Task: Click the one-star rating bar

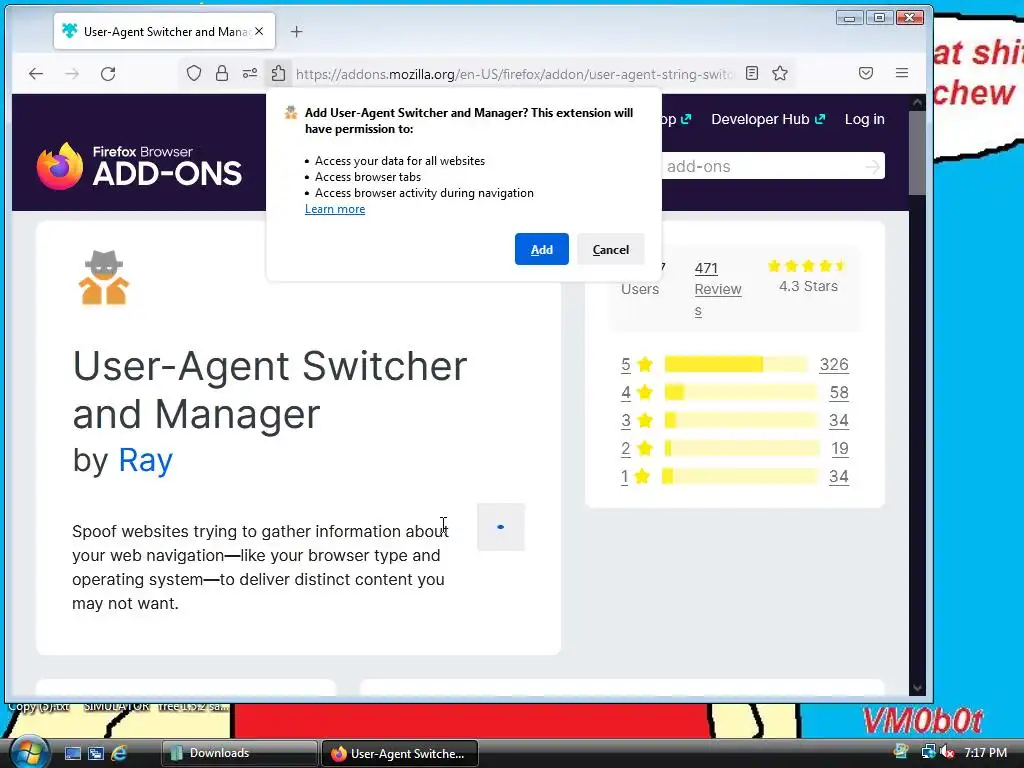Action: [739, 477]
